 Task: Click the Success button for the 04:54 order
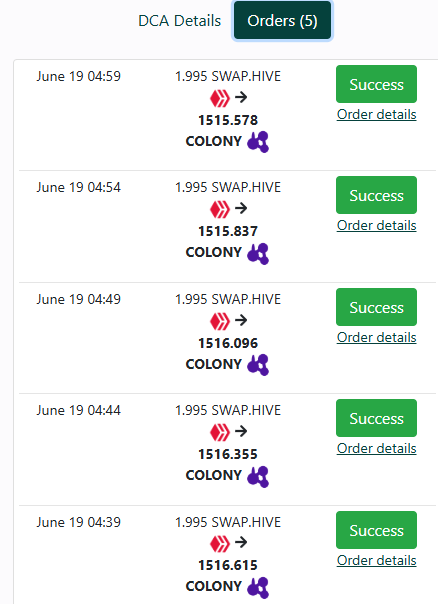376,195
